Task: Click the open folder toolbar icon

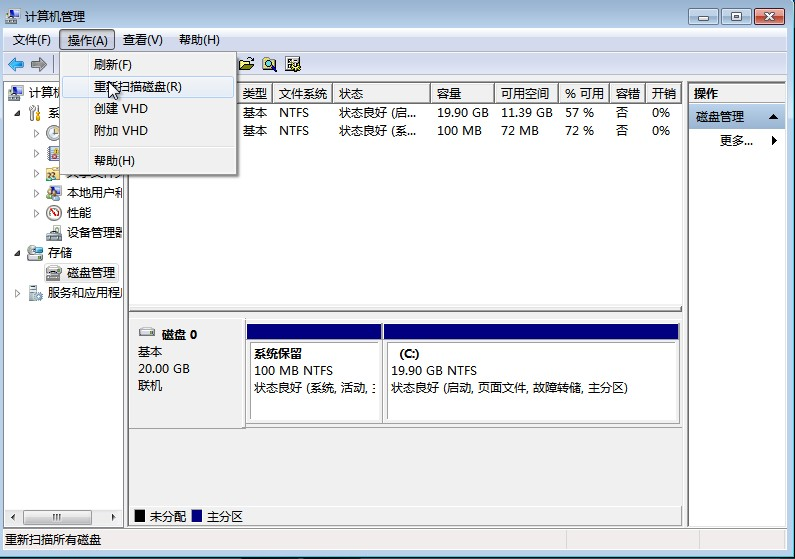Action: click(x=246, y=64)
